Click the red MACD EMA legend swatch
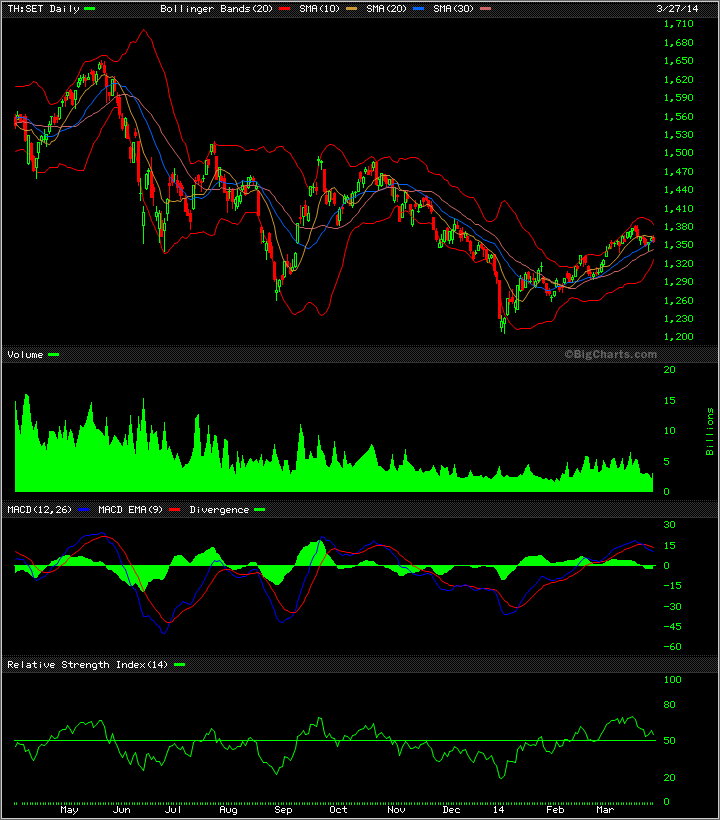This screenshot has width=720, height=820. click(174, 509)
